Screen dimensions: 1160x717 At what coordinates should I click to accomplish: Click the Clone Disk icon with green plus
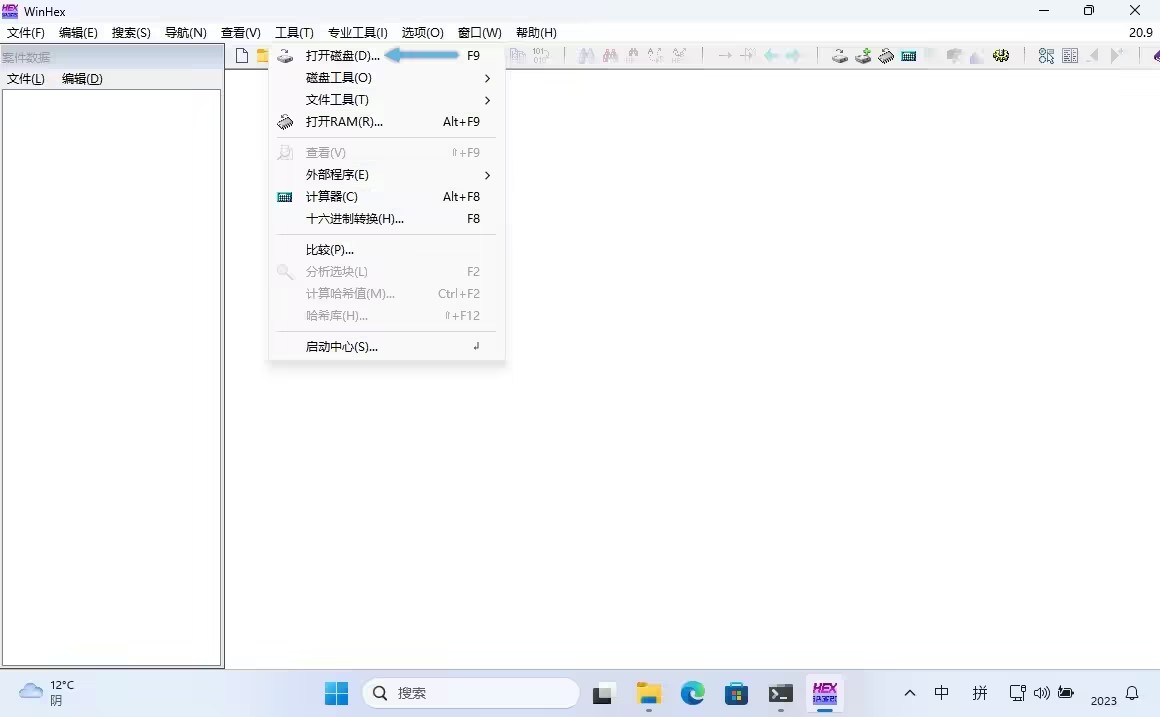(863, 55)
